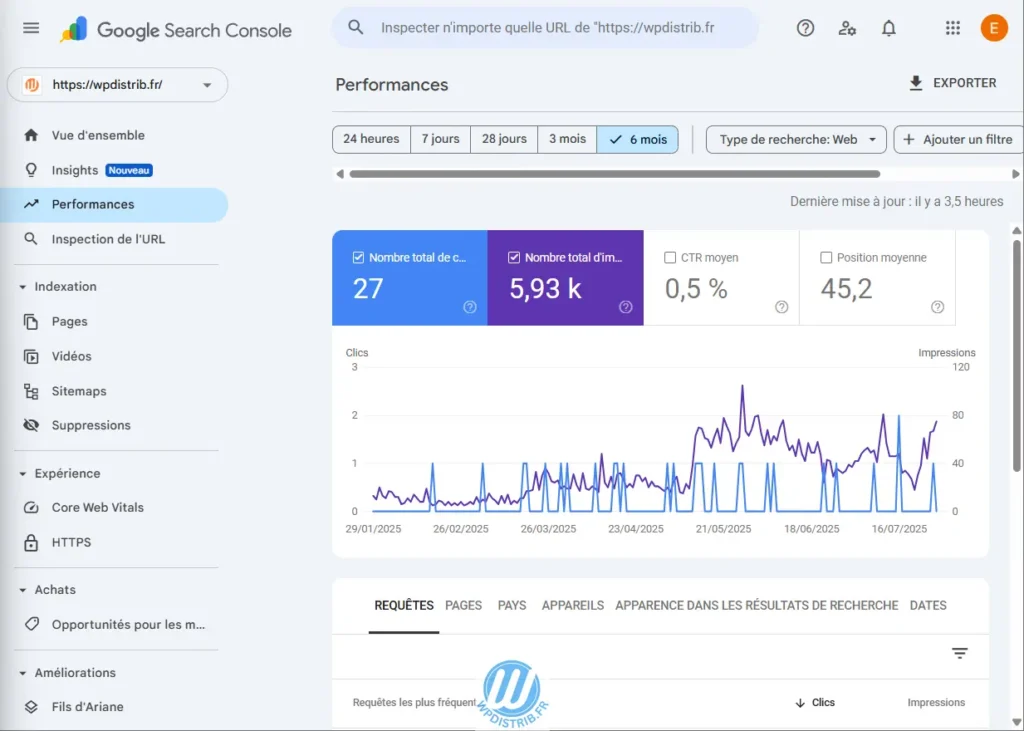Image resolution: width=1024 pixels, height=731 pixels.
Task: Switch to the PAYS tab
Action: tap(512, 606)
